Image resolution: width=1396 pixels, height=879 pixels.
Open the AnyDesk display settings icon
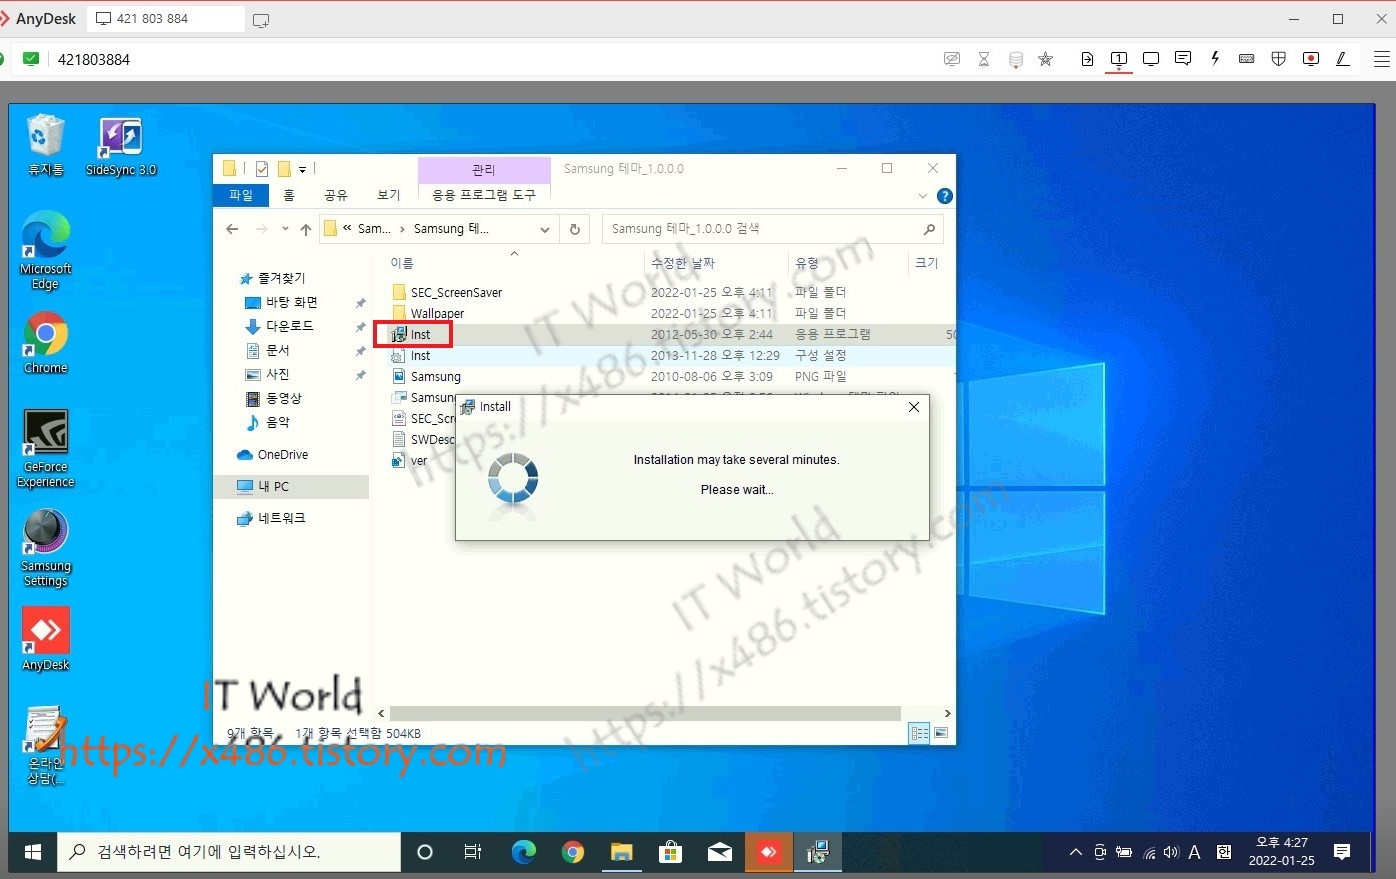coord(1151,59)
